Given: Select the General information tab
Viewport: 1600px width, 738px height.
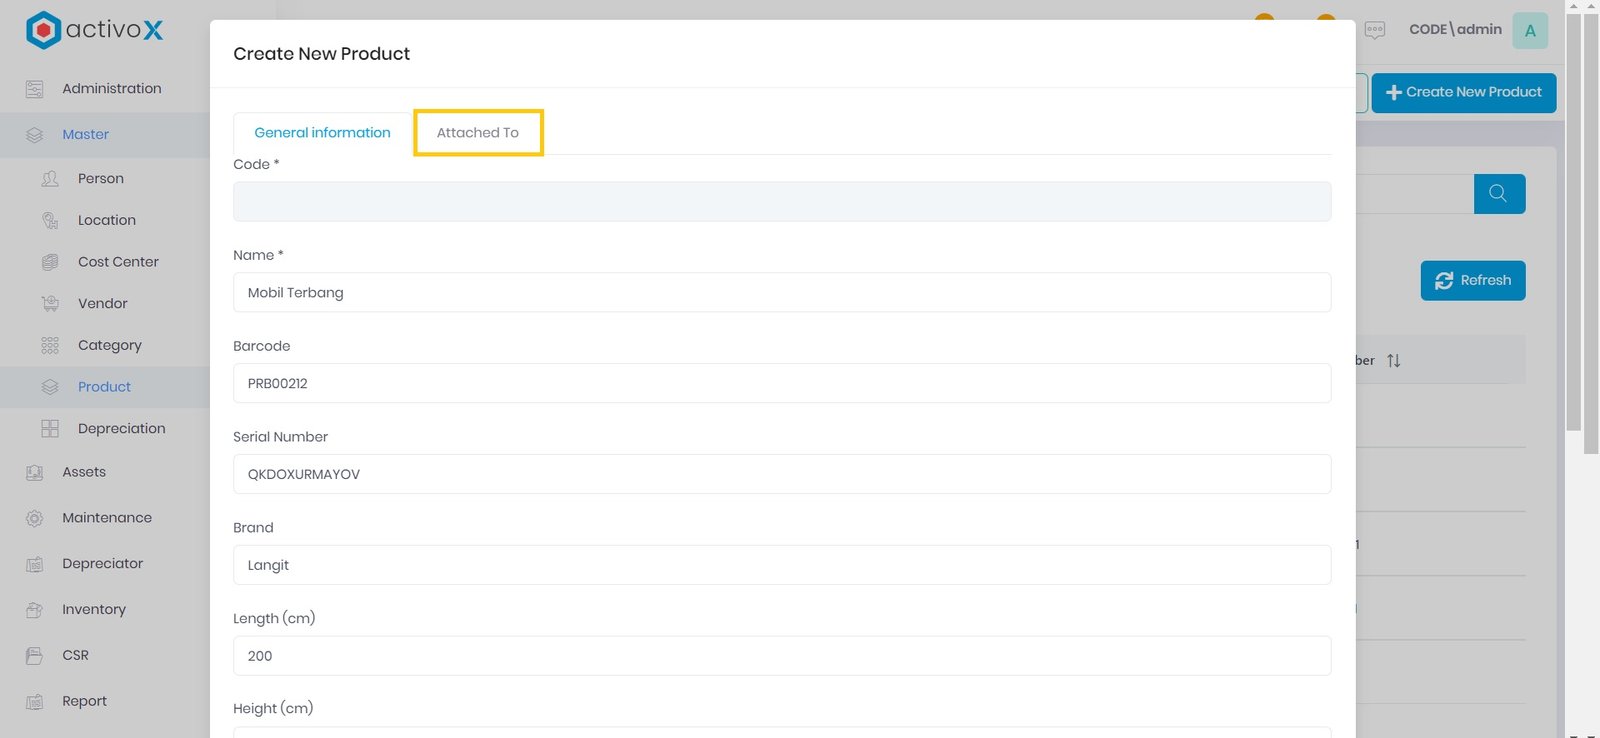Looking at the screenshot, I should tap(322, 133).
